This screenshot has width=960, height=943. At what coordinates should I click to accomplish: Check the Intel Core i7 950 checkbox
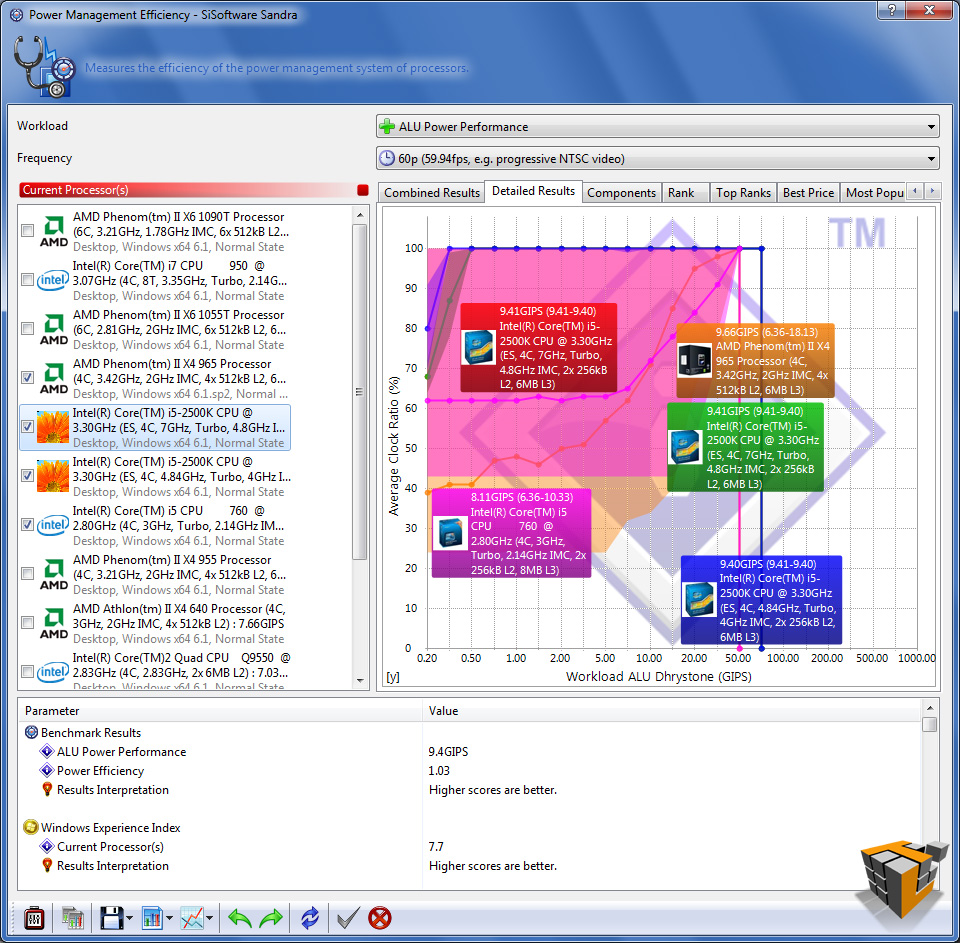[28, 280]
